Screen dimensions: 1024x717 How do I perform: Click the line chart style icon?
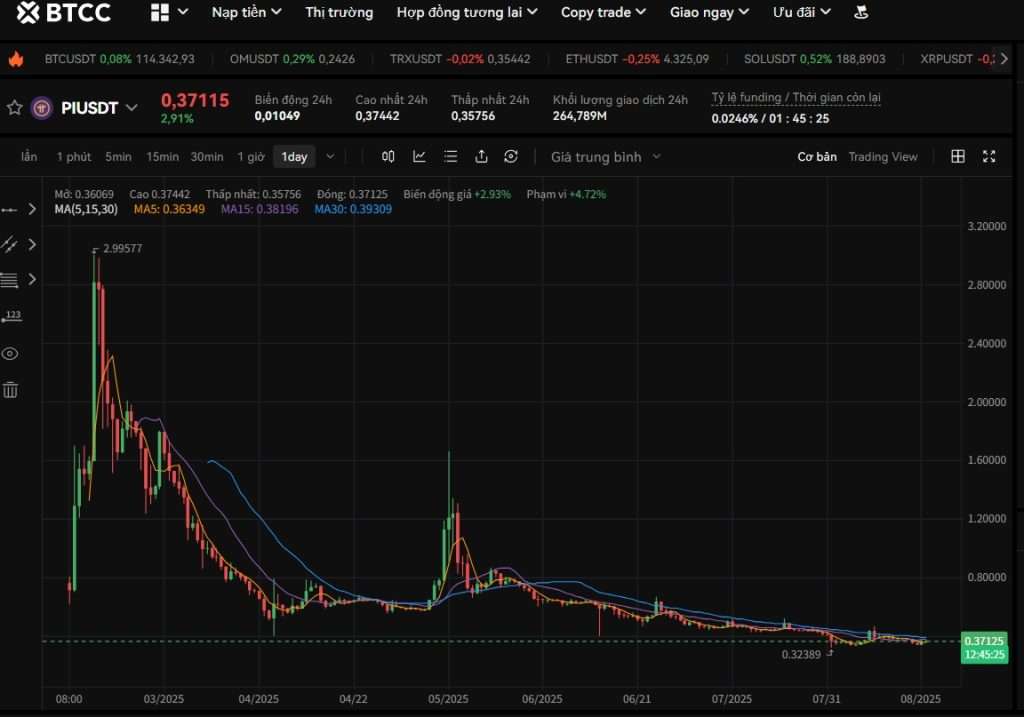tap(419, 157)
